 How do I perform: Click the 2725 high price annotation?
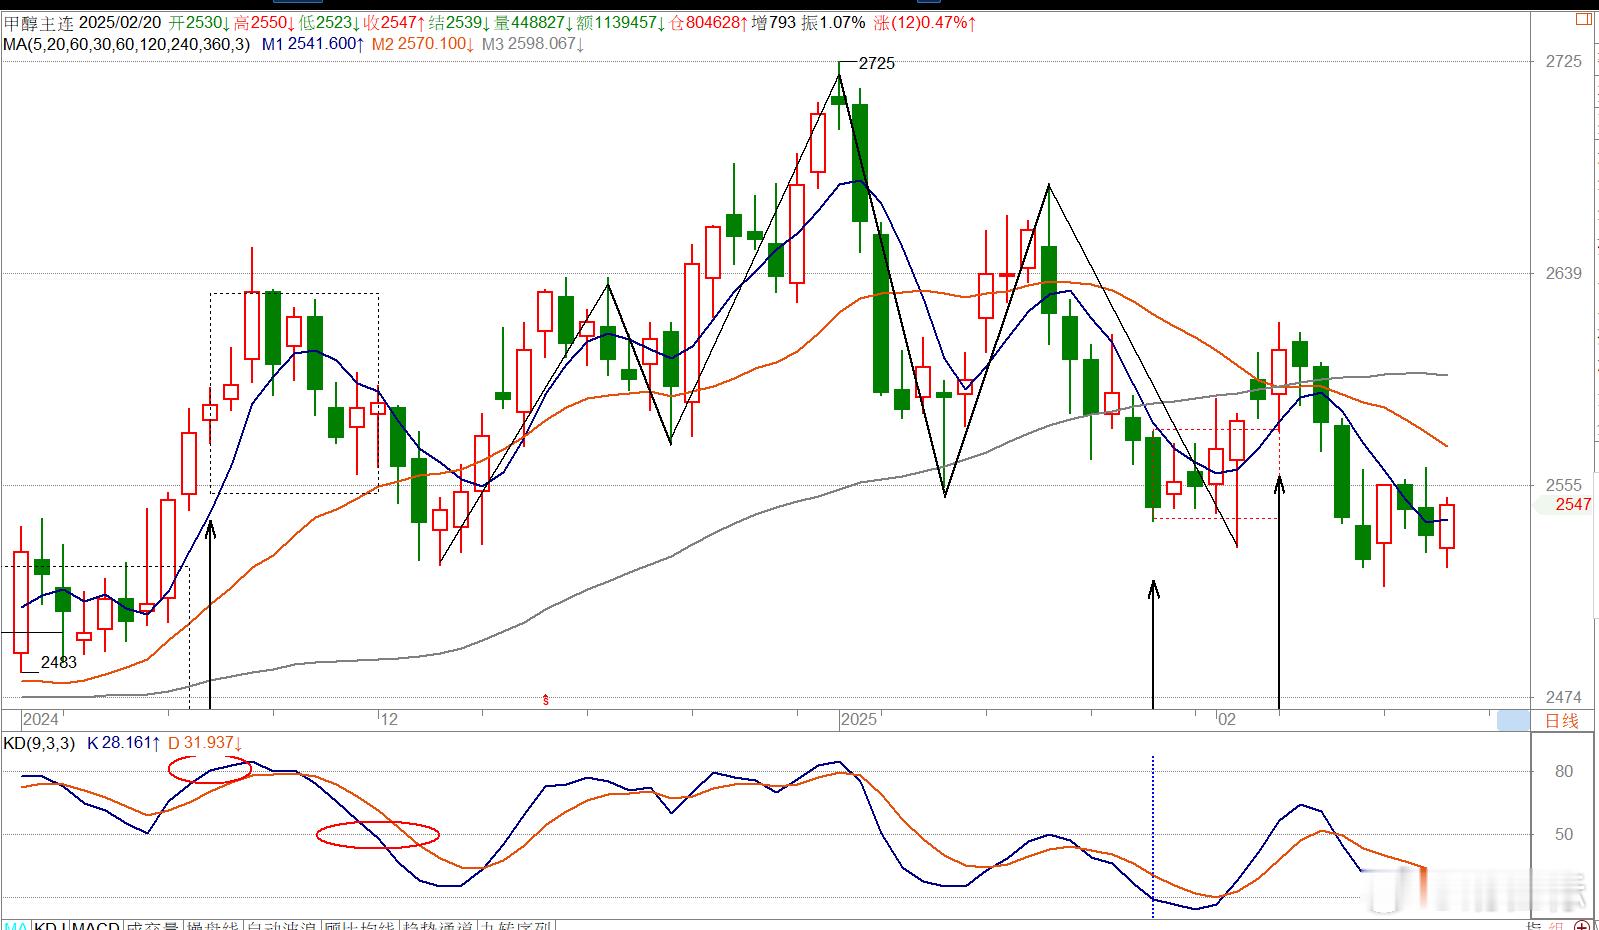(x=877, y=64)
